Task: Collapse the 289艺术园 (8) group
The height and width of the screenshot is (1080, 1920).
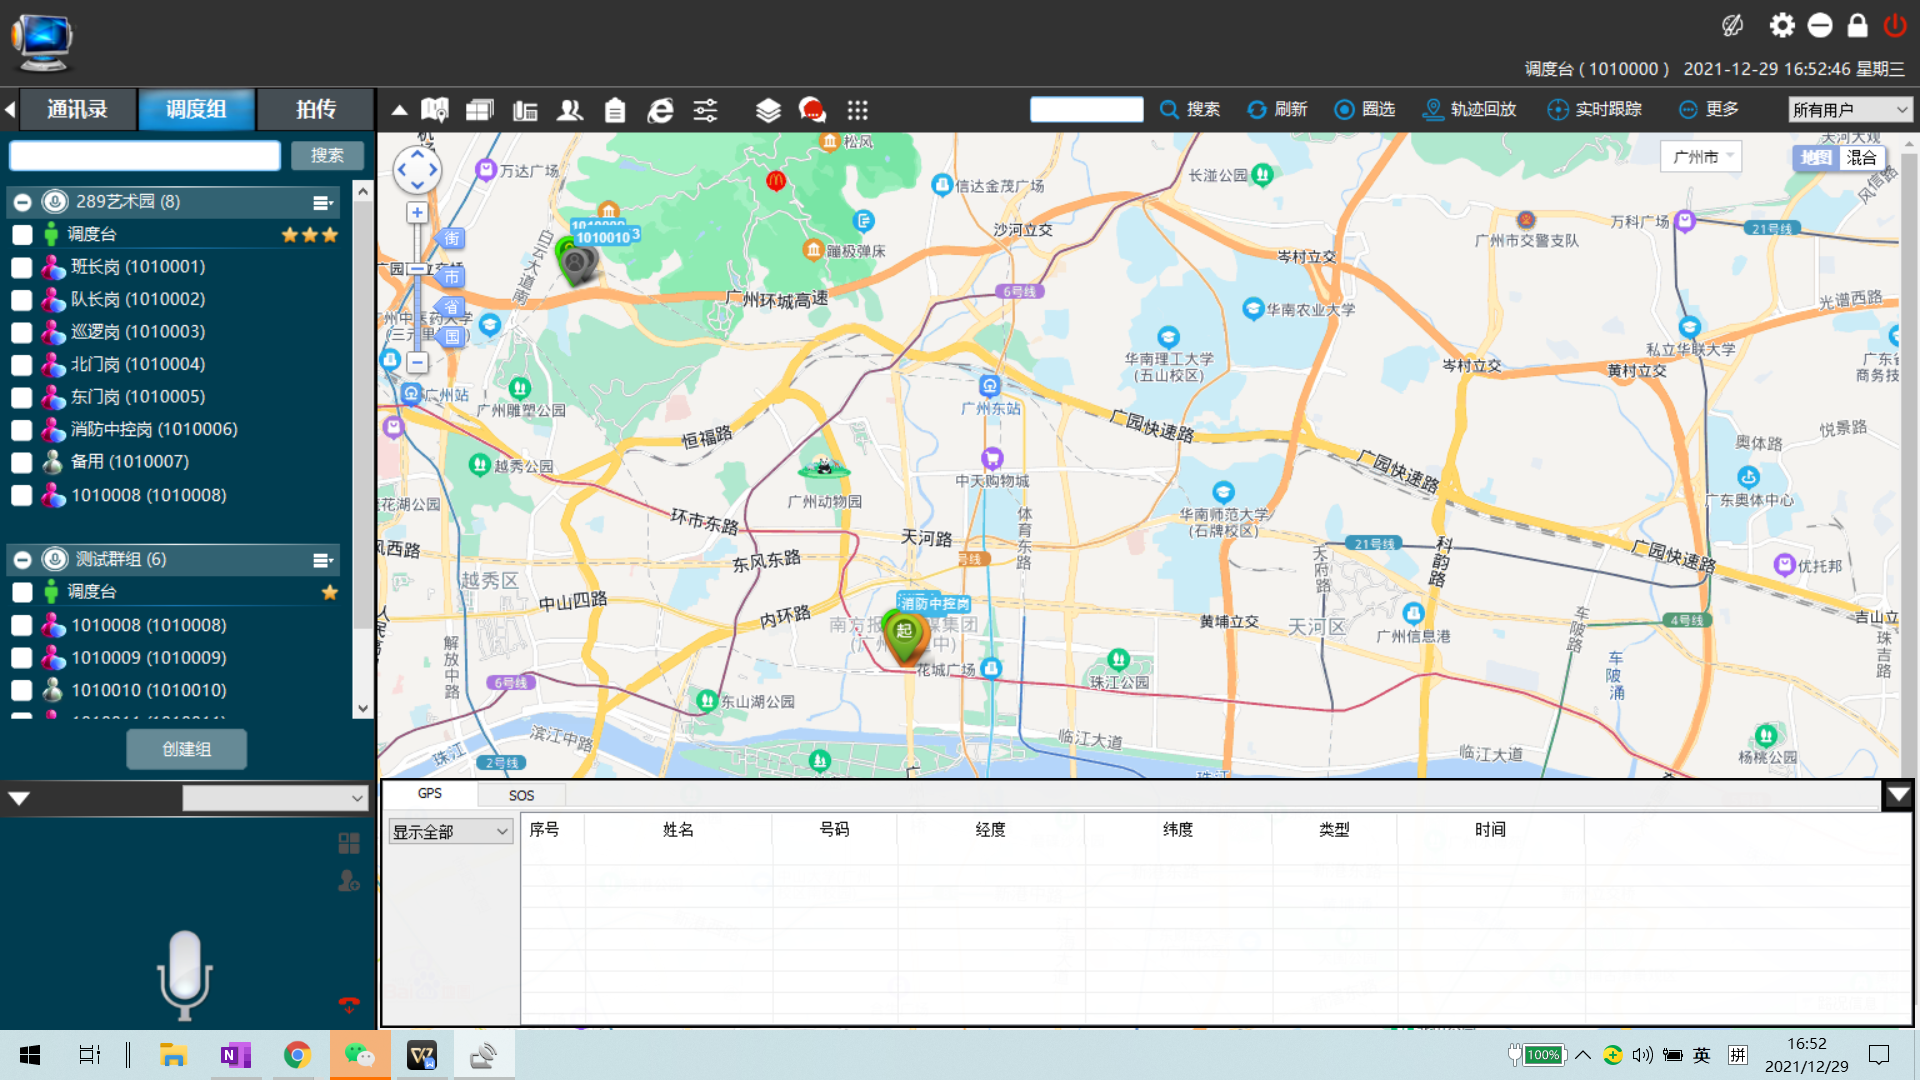Action: [x=22, y=202]
